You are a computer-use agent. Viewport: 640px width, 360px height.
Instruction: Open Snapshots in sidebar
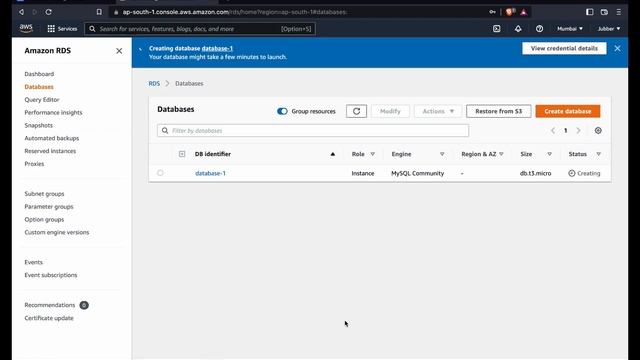[38, 125]
